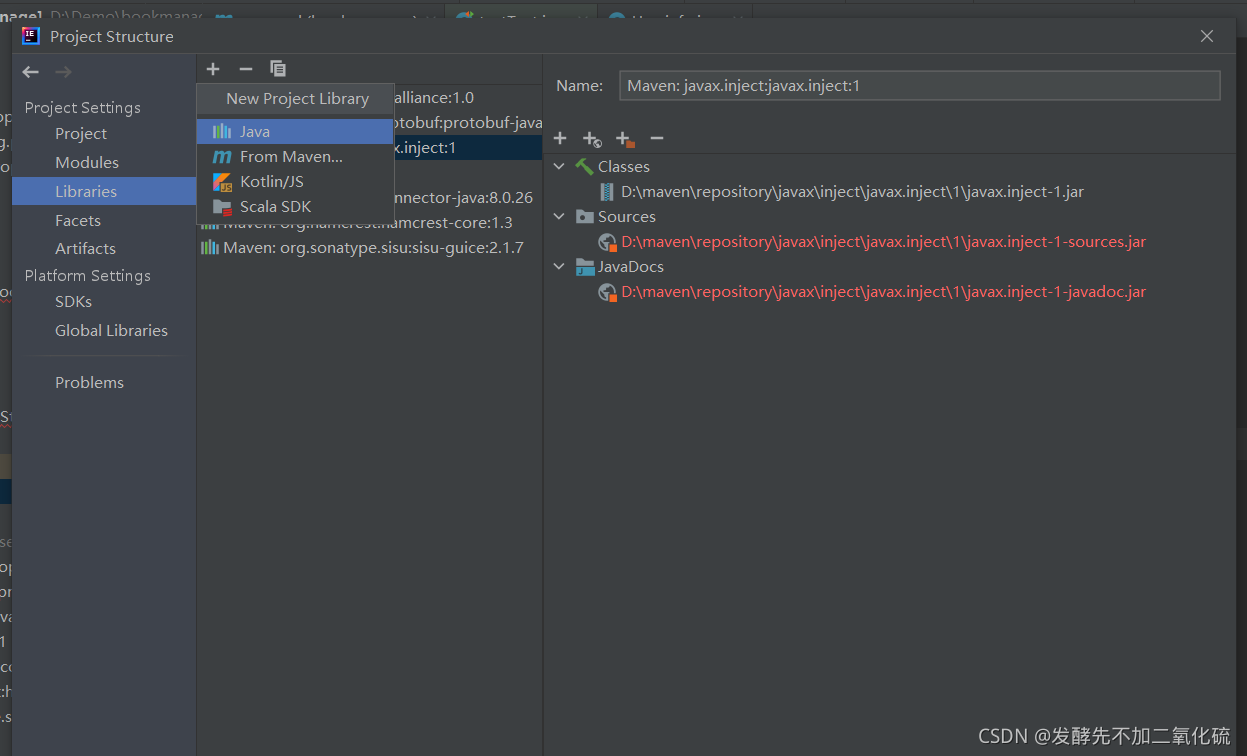The image size is (1247, 756).
Task: Click the specify documentation URL icon
Action: tap(592, 138)
